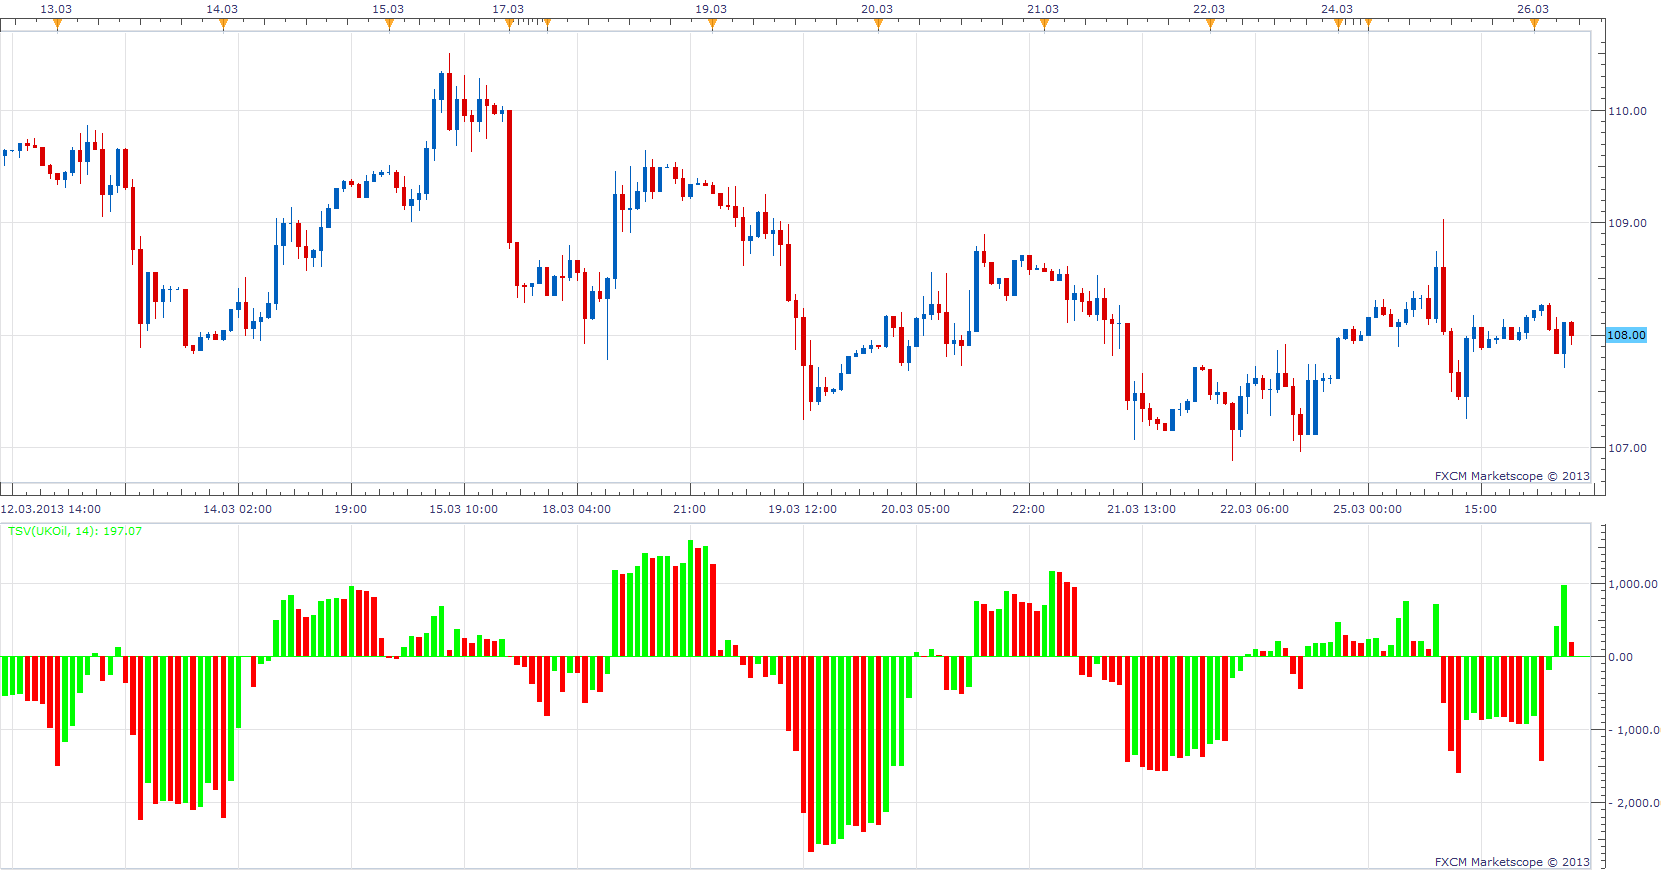Click FXCM Marketscope copyright in TSV panel
The image size is (1663, 870).
[x=1512, y=862]
